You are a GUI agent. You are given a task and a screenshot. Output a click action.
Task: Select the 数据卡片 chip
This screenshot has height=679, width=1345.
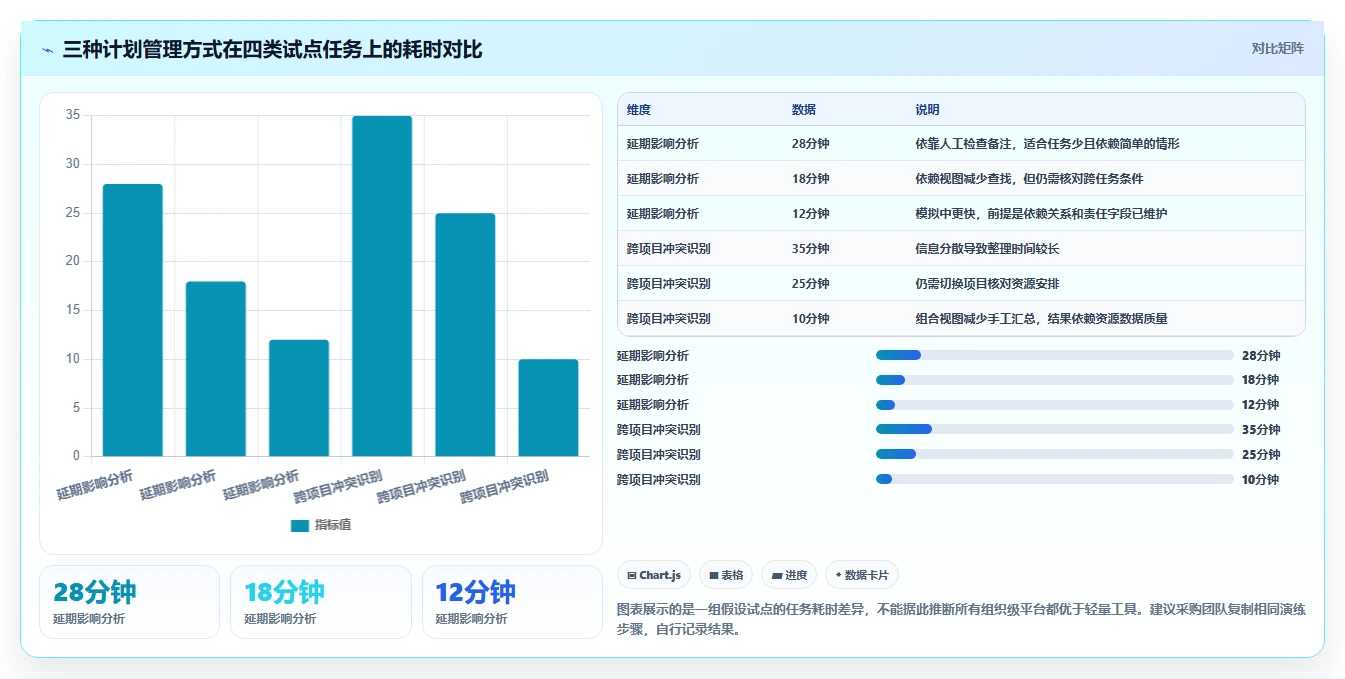(x=862, y=575)
